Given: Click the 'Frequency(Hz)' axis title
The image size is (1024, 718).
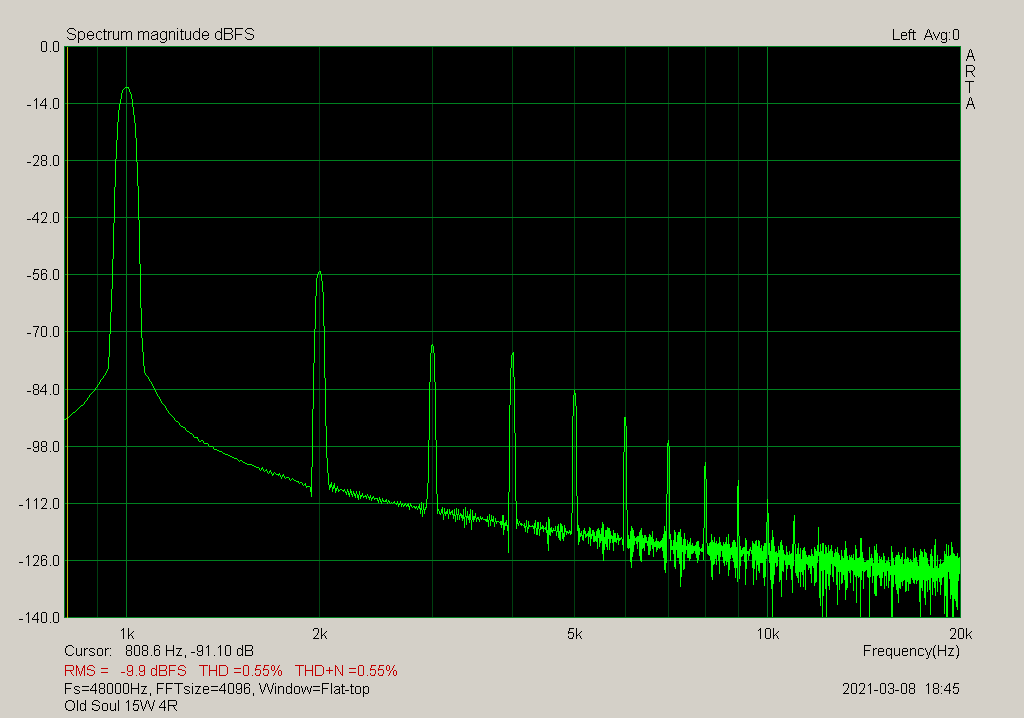Looking at the screenshot, I should (911, 651).
